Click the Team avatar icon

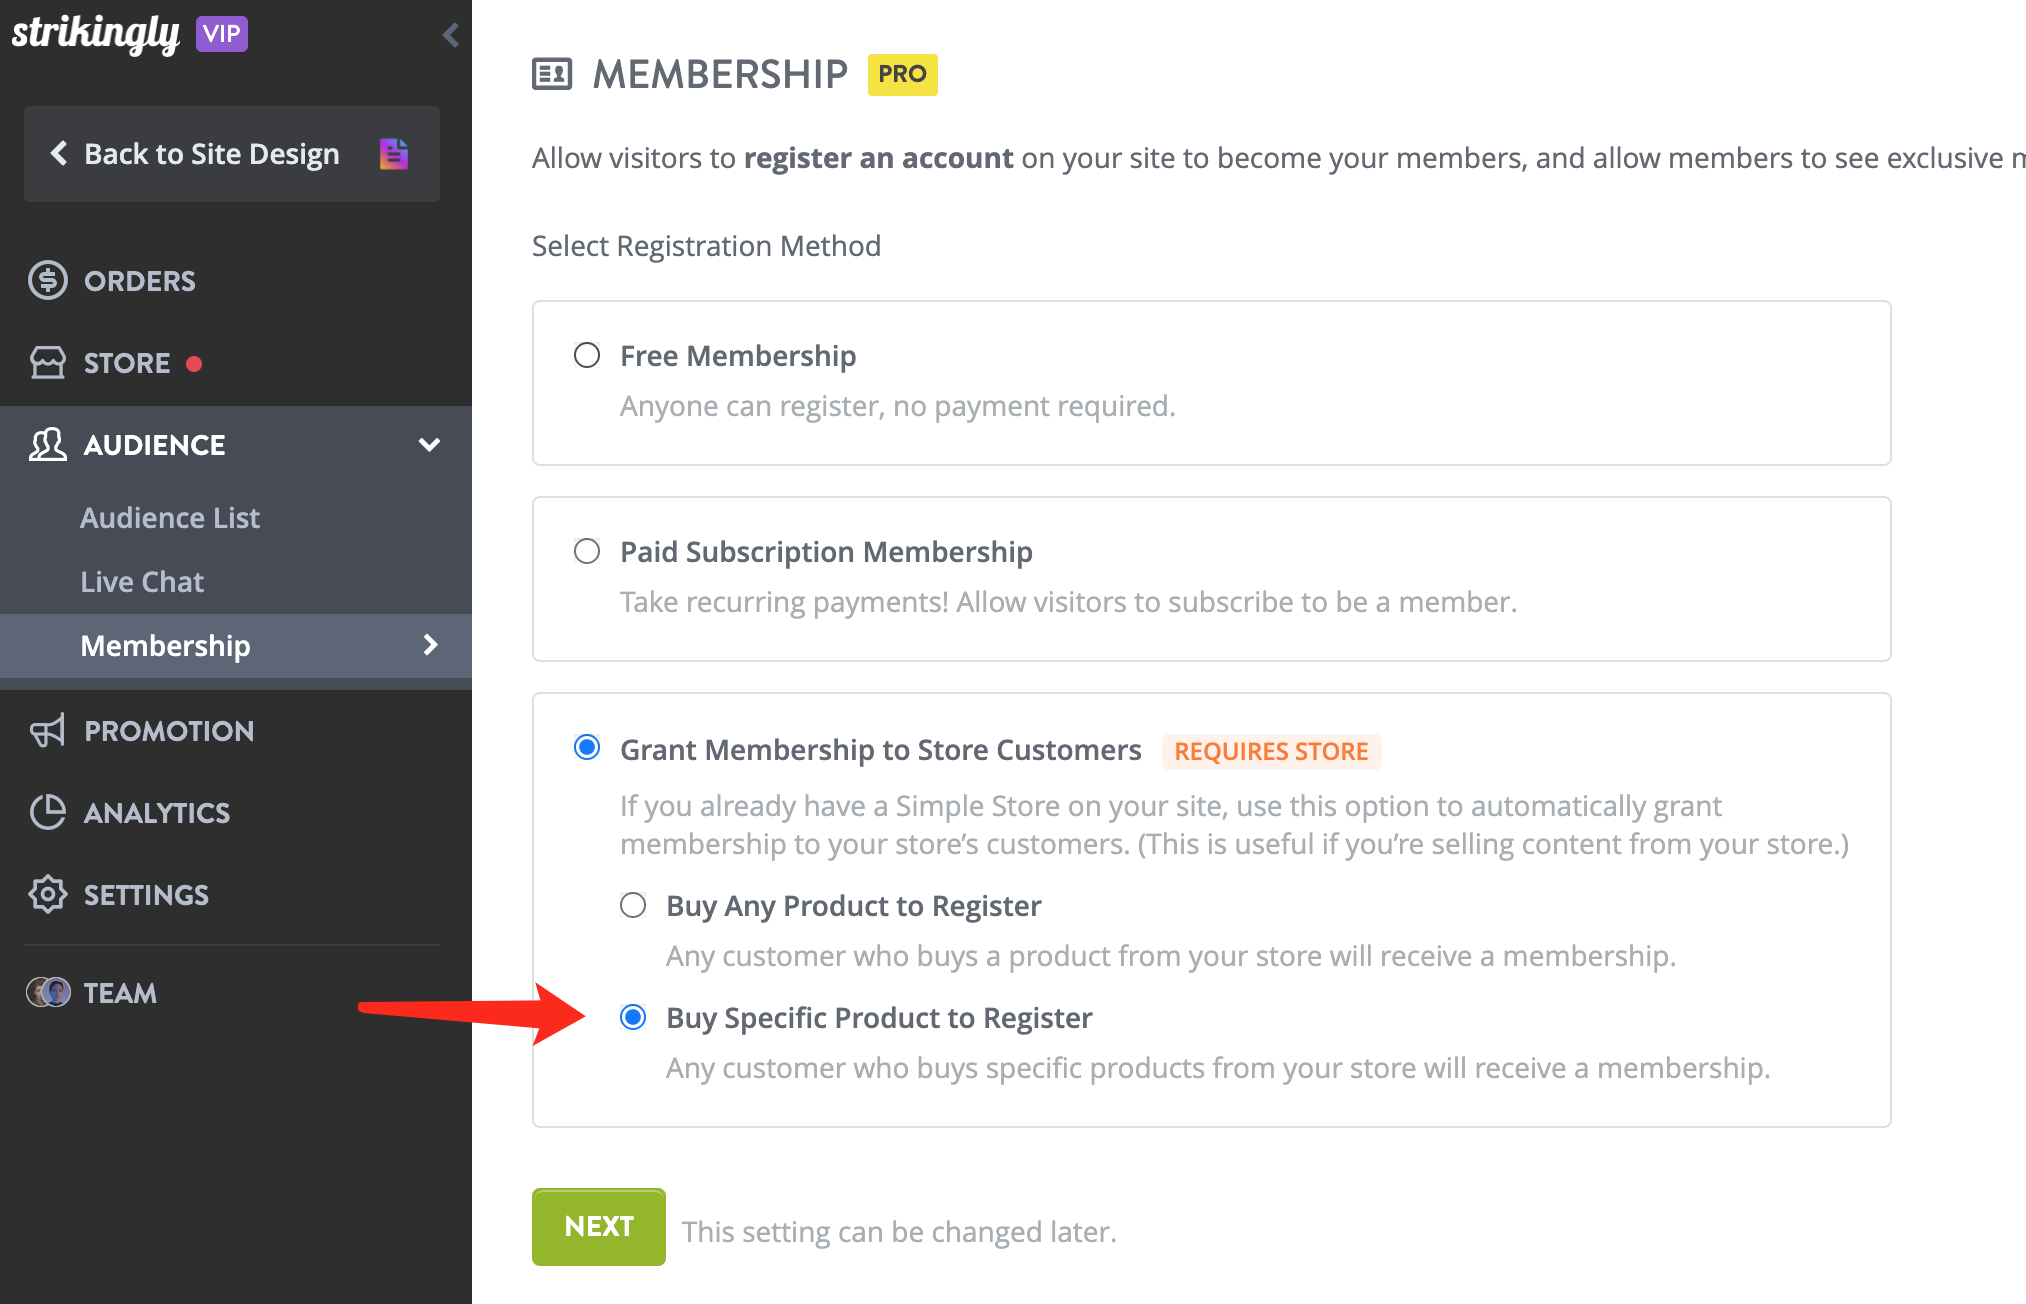pos(48,993)
